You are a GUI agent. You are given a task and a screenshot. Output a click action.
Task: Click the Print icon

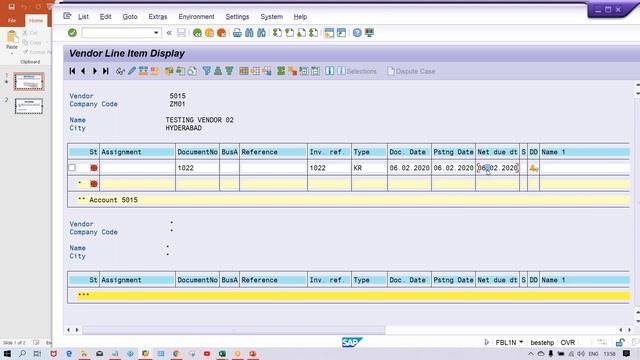237,33
